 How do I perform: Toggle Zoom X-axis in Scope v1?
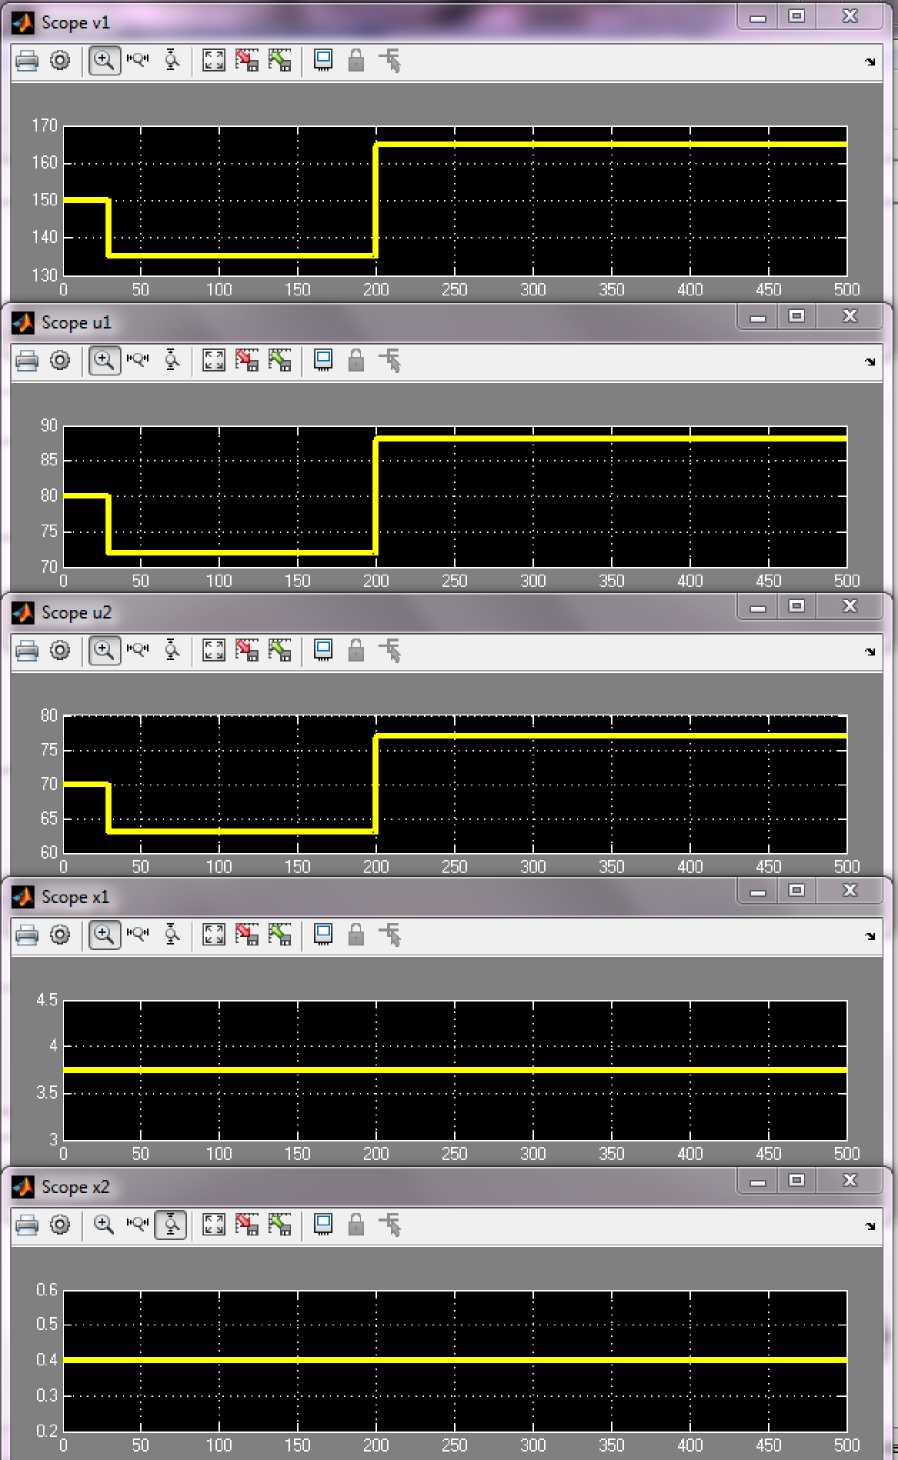tap(138, 61)
